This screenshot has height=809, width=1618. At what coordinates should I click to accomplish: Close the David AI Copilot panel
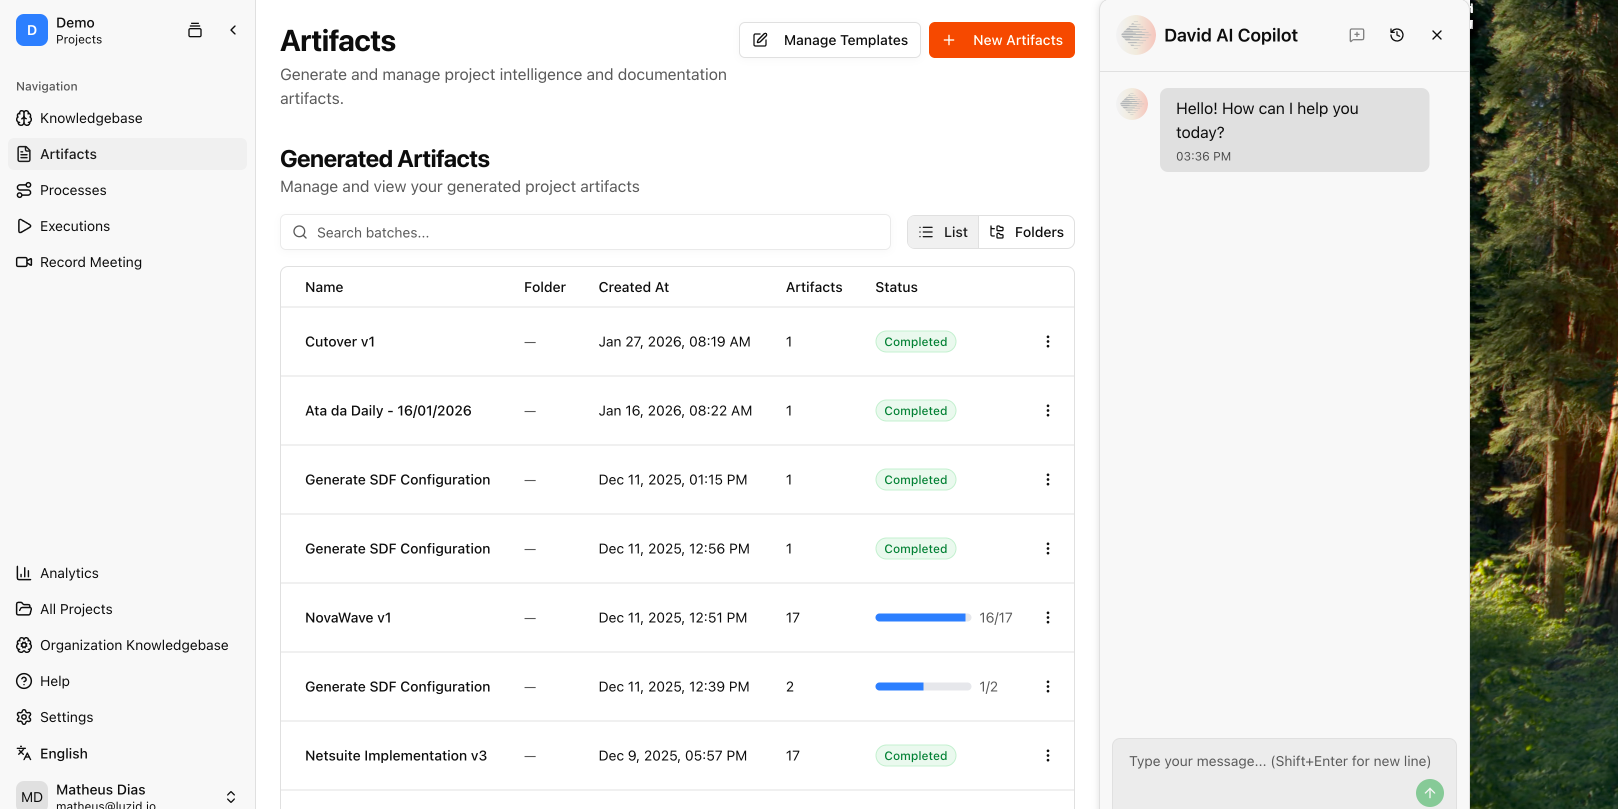(x=1437, y=35)
